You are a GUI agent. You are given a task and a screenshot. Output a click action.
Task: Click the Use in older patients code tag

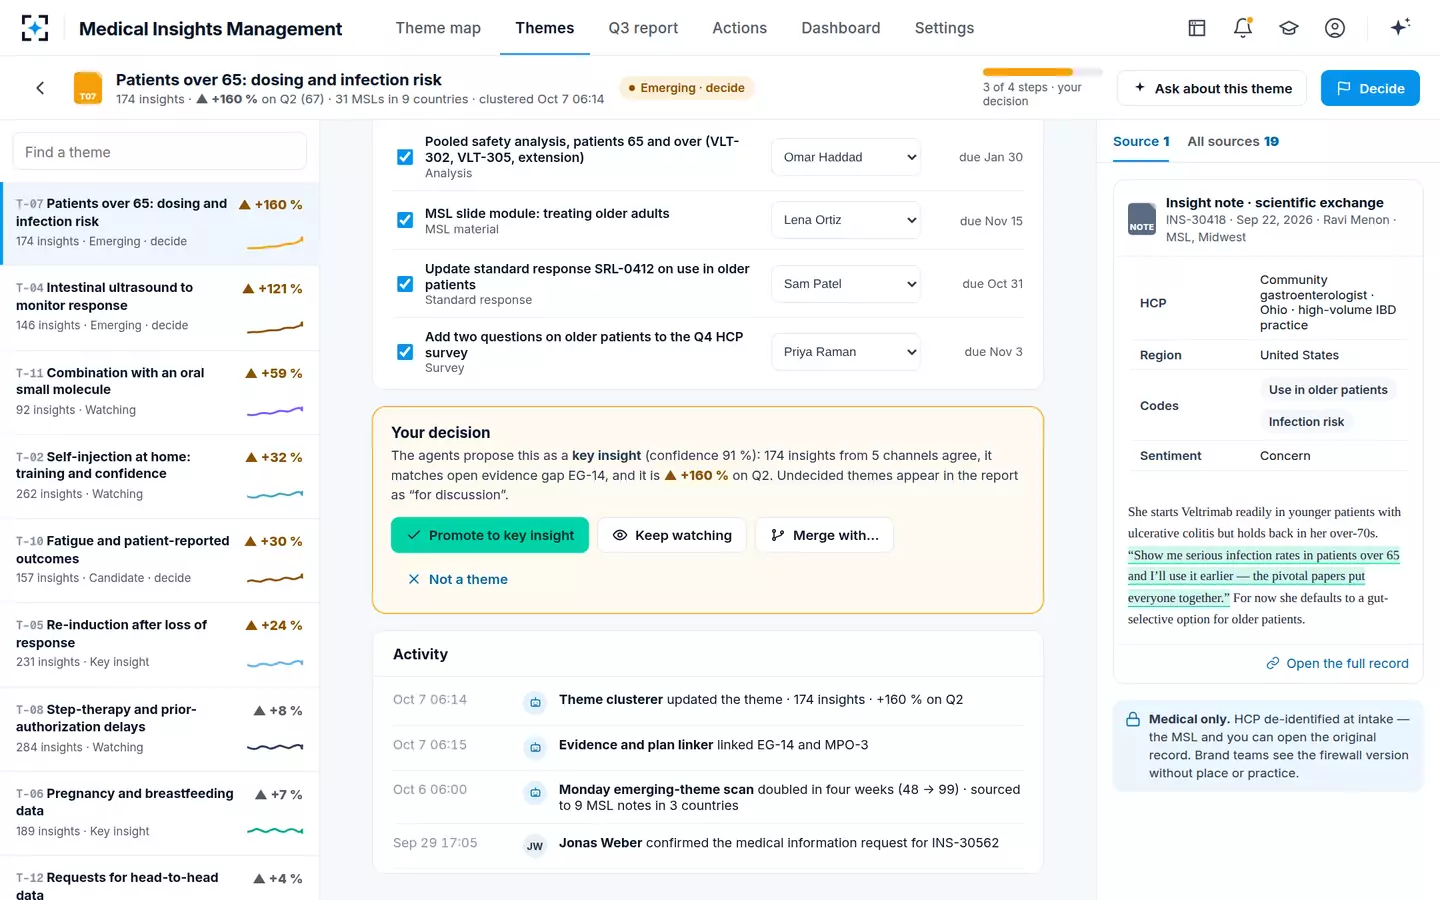(1328, 390)
